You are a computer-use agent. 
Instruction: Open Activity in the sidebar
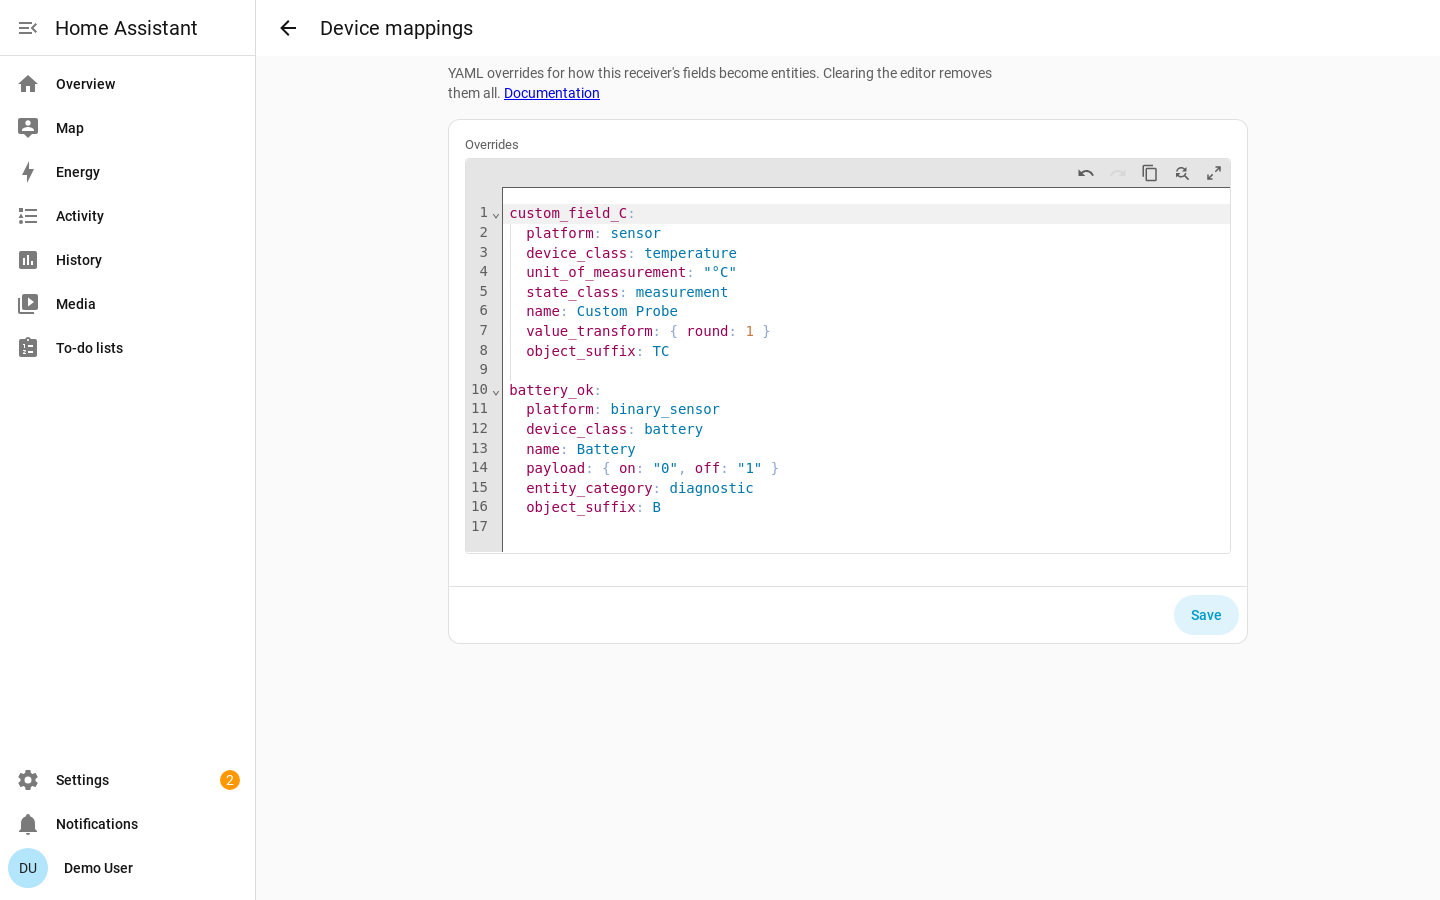coord(128,216)
